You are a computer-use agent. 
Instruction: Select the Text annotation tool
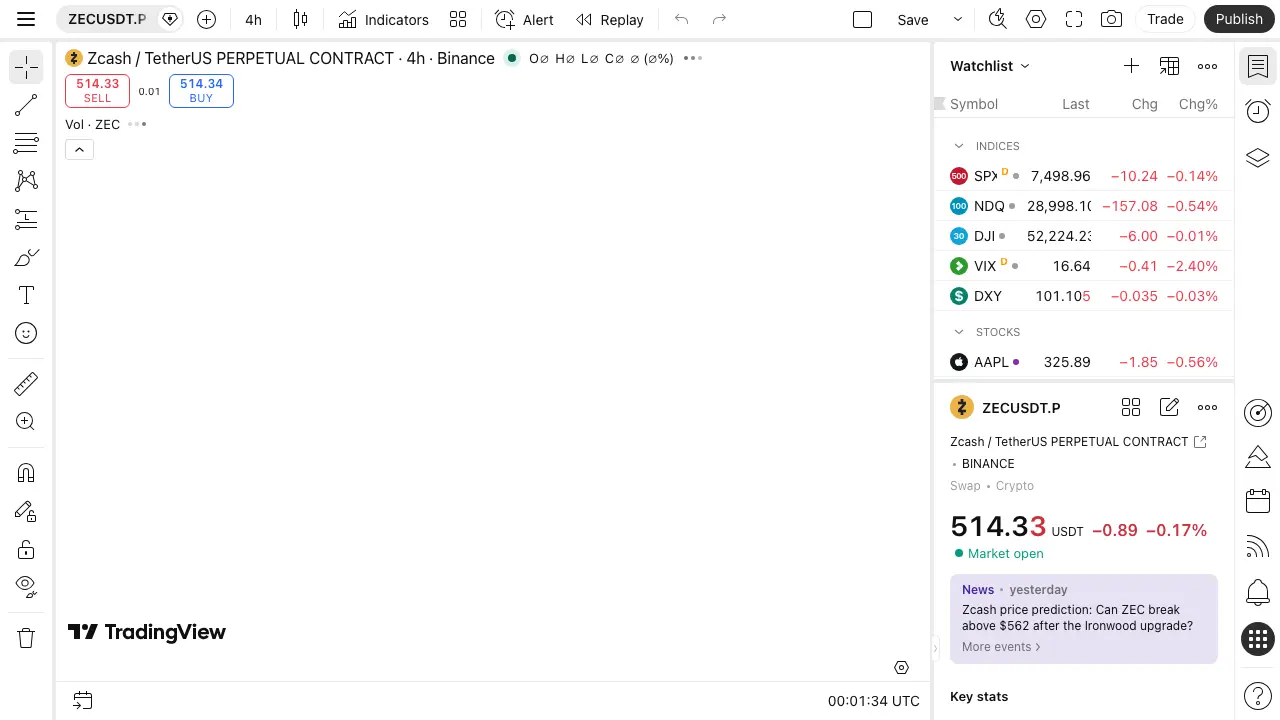(x=26, y=295)
